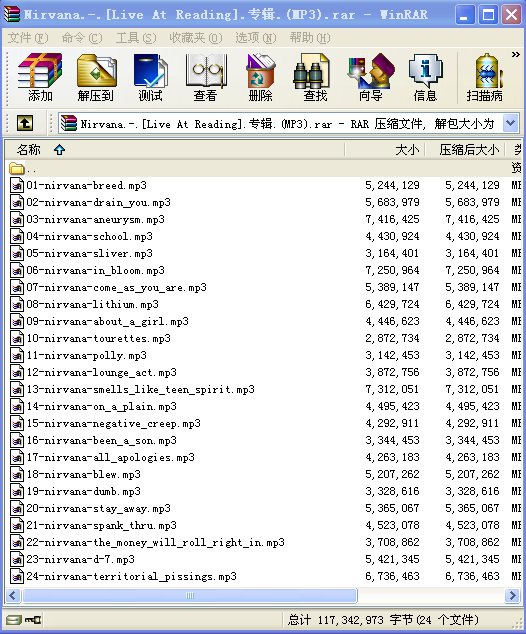This screenshot has width=526, height=634.
Task: Minimize the WinRAR window
Action: point(465,15)
